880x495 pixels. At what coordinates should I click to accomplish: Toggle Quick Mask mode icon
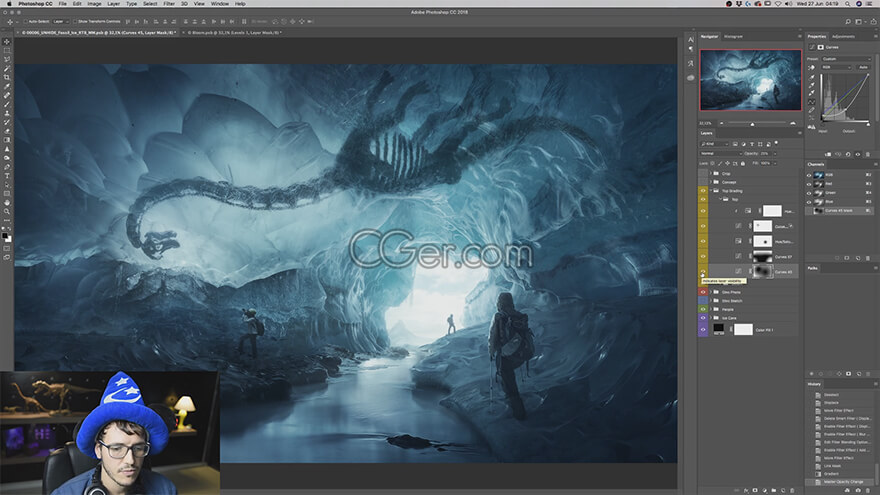[x=7, y=249]
